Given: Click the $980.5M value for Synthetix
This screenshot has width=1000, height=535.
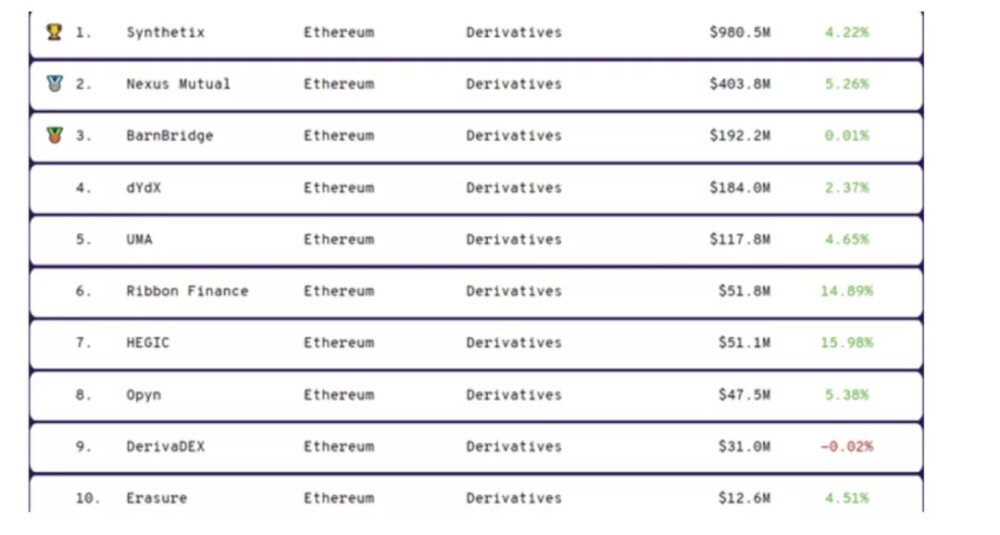Looking at the screenshot, I should (740, 32).
